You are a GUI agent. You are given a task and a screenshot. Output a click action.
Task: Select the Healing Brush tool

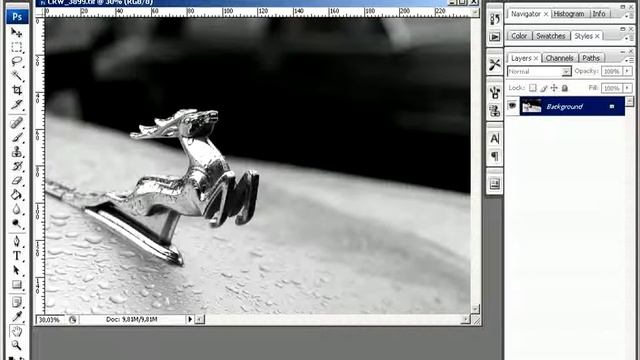(x=16, y=122)
